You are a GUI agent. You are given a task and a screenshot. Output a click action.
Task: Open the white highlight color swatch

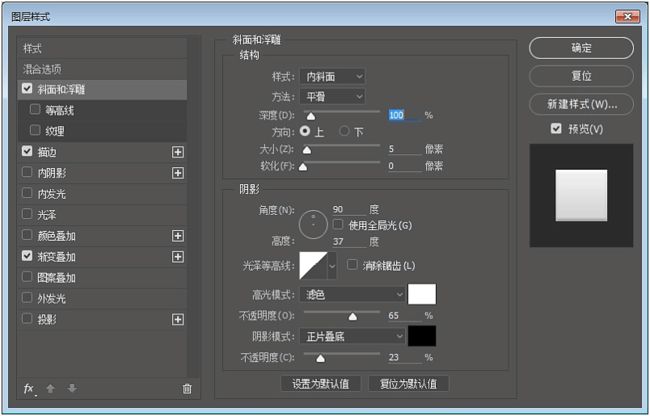click(x=422, y=294)
